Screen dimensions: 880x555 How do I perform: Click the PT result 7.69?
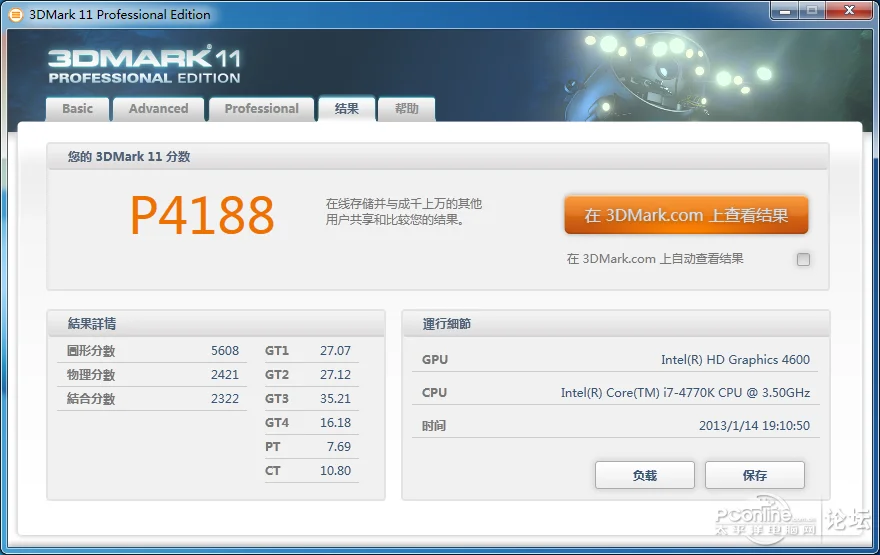339,447
